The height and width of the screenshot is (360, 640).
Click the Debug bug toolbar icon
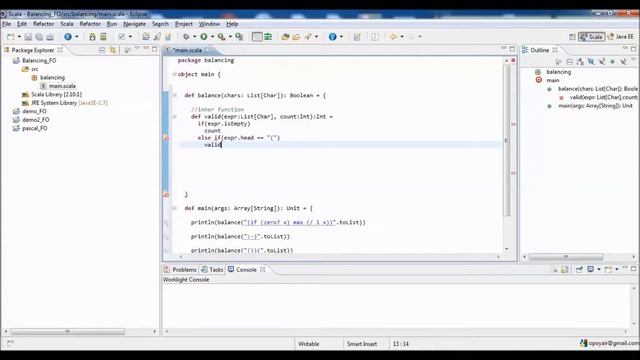pyautogui.click(x=186, y=37)
